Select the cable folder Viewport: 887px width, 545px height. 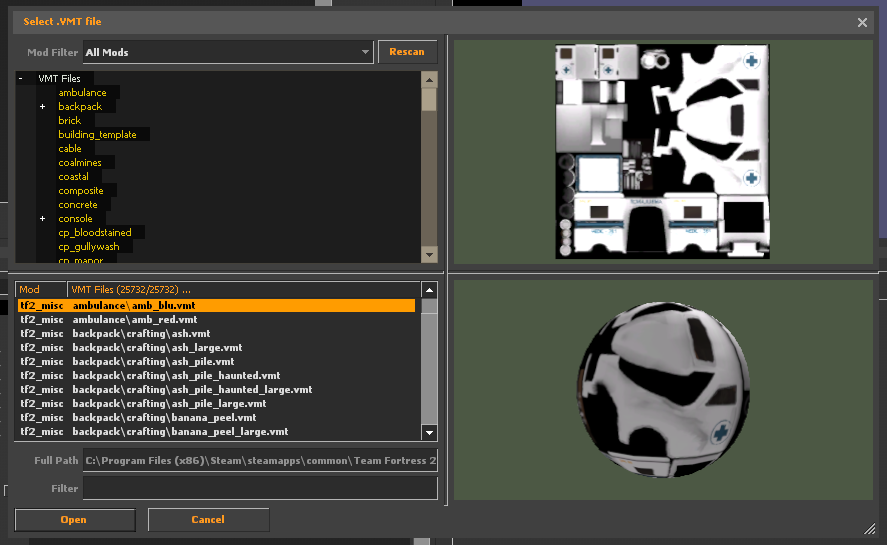pos(70,148)
